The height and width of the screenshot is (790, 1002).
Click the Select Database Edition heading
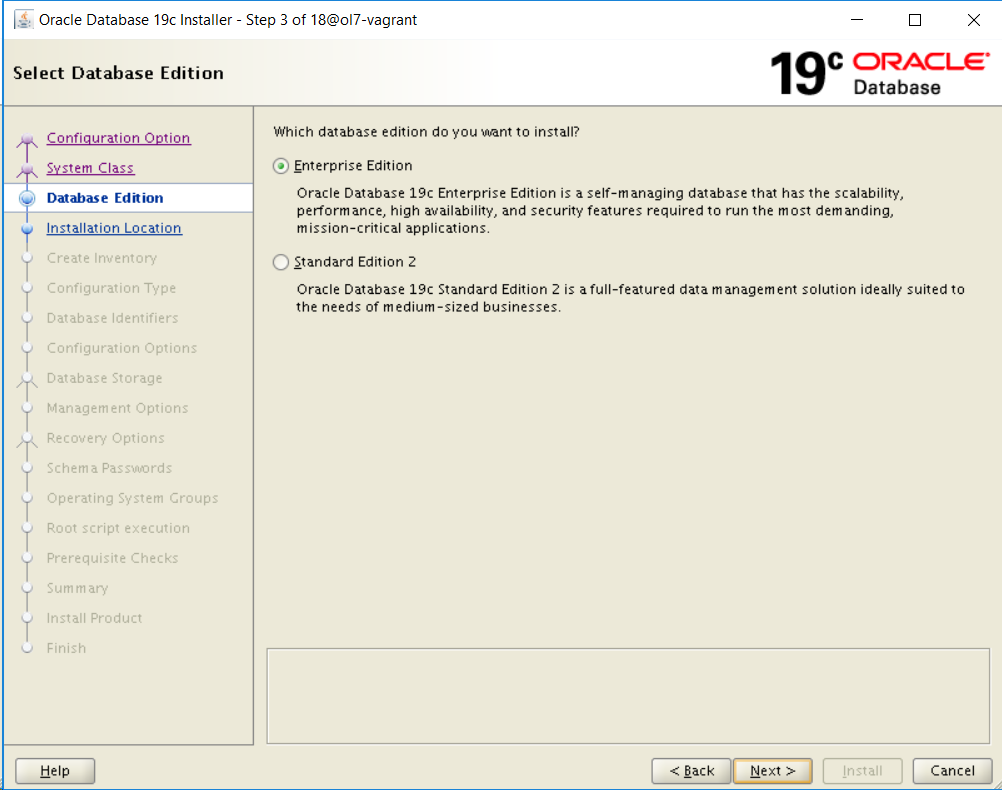pyautogui.click(x=118, y=74)
